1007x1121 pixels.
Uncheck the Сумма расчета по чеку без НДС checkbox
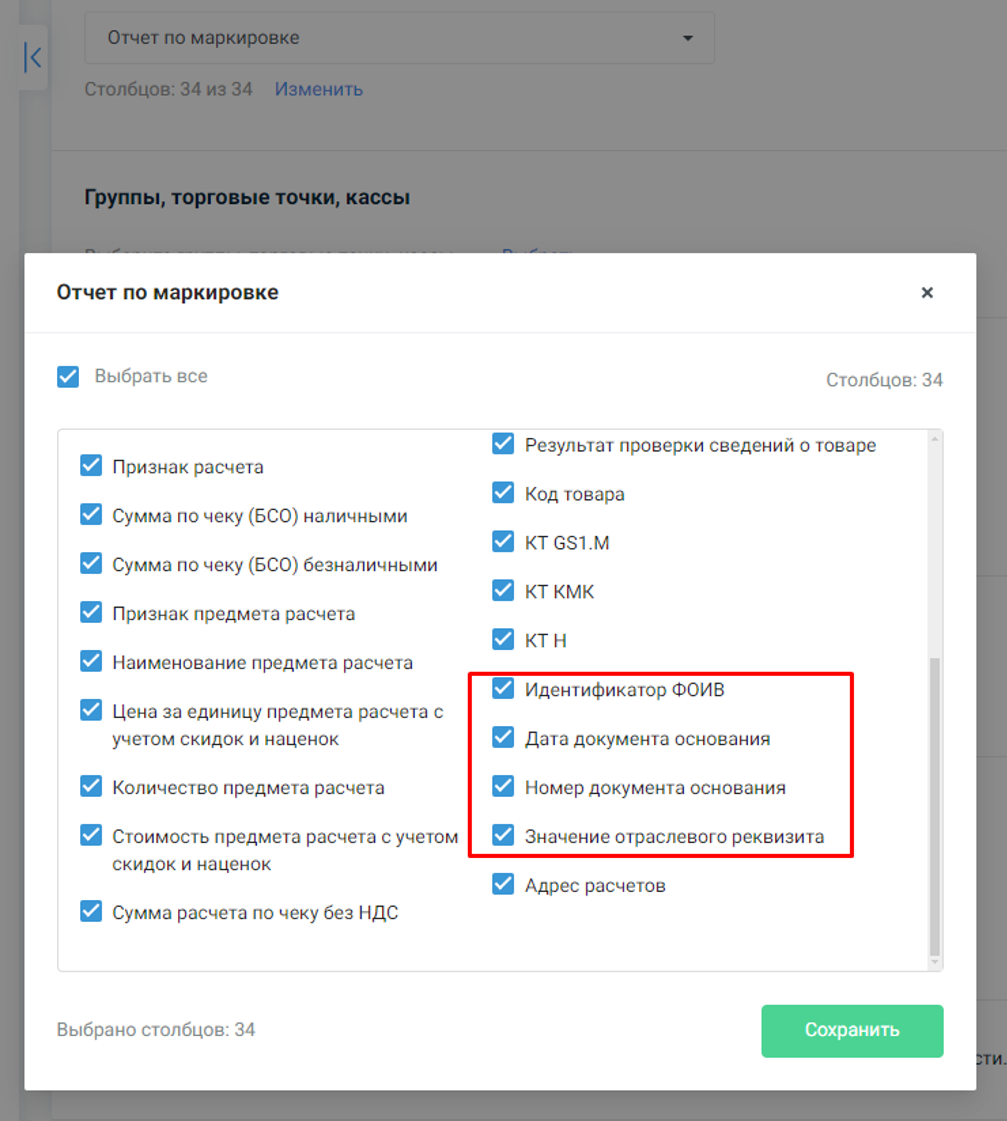click(x=91, y=912)
